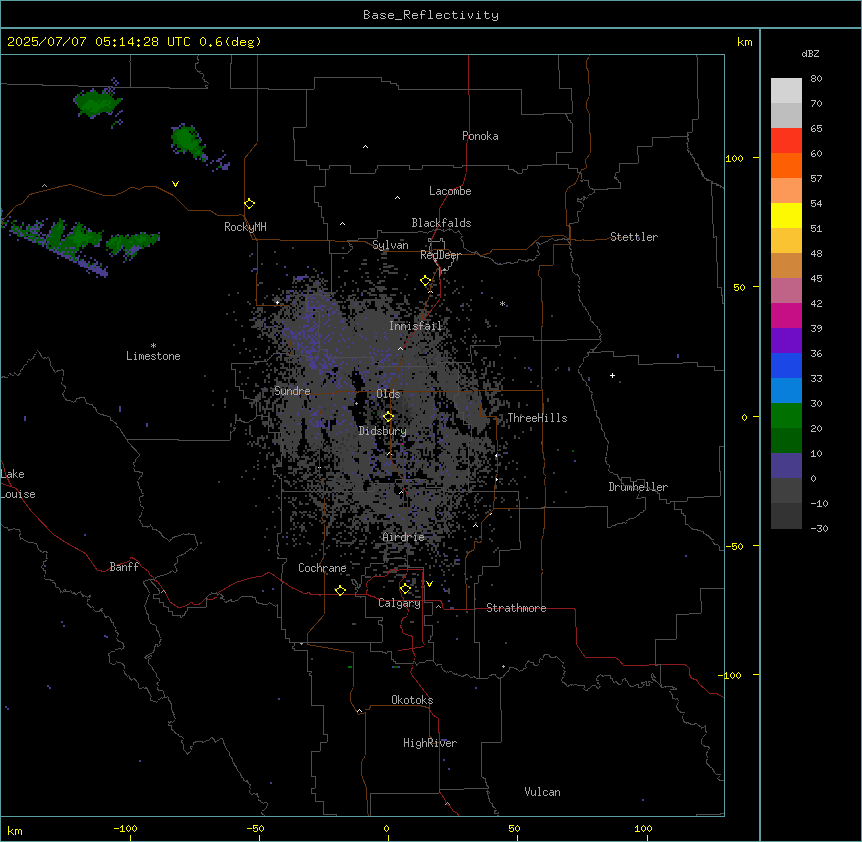This screenshot has height=842, width=862.
Task: Select the purple 36-39 dBZ legend swatch
Action: click(x=786, y=341)
